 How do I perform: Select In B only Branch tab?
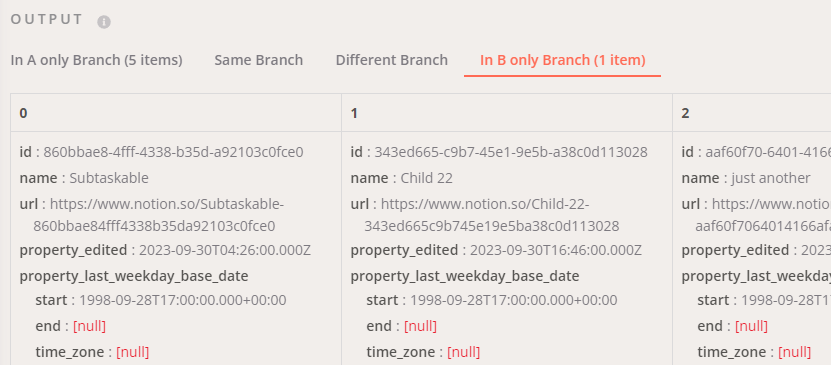(563, 60)
